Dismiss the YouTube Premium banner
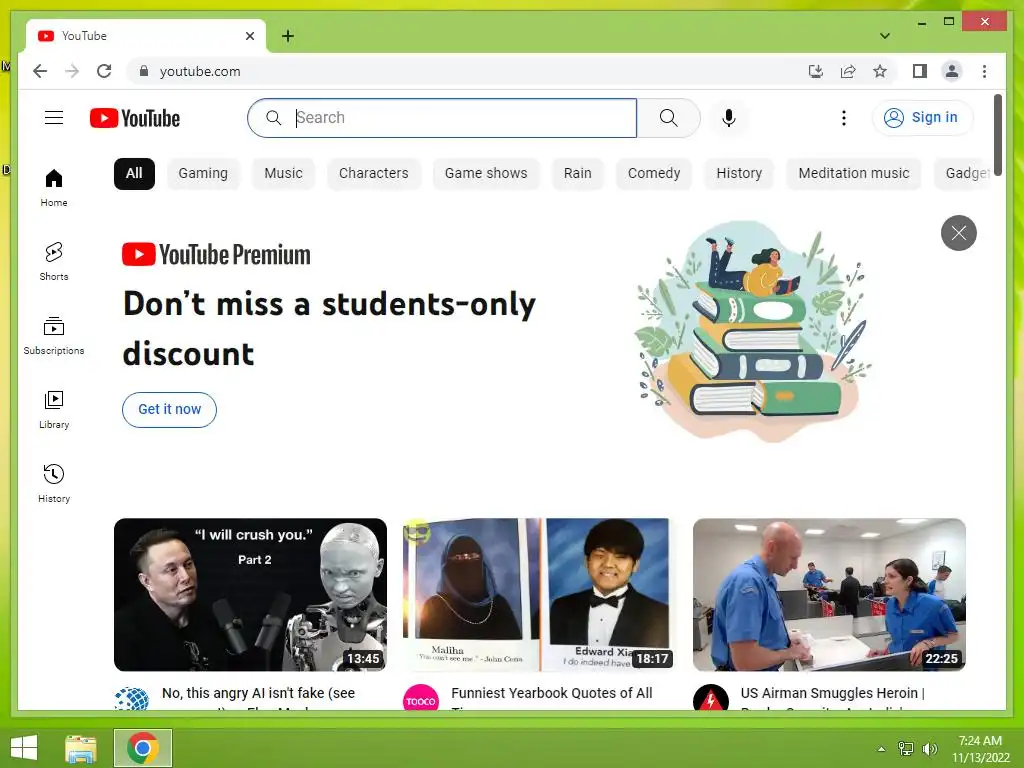 pyautogui.click(x=958, y=233)
